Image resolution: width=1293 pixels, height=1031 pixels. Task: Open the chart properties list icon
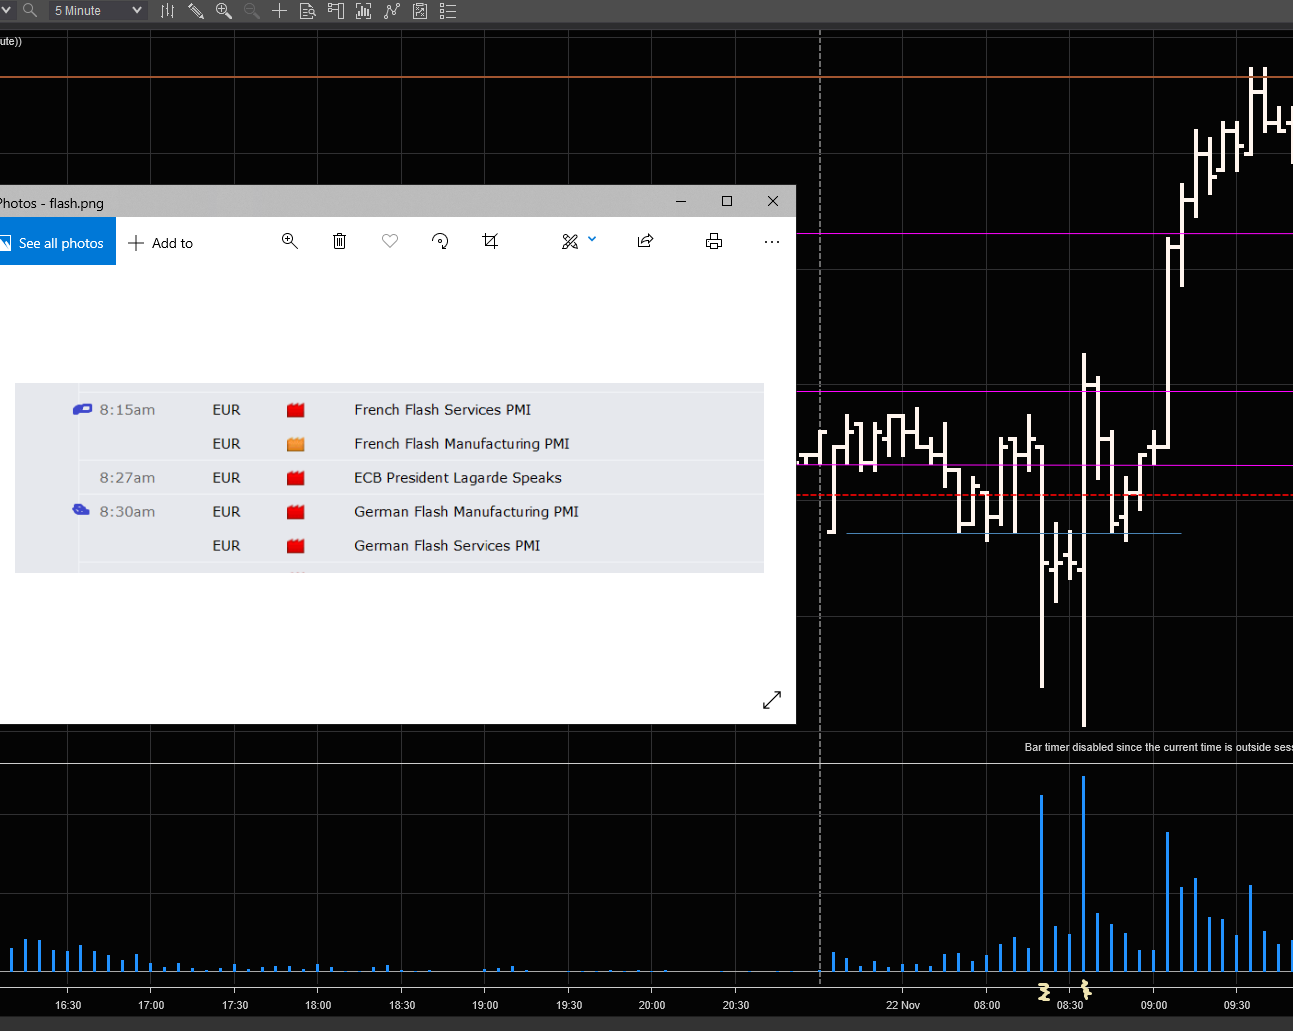point(448,11)
